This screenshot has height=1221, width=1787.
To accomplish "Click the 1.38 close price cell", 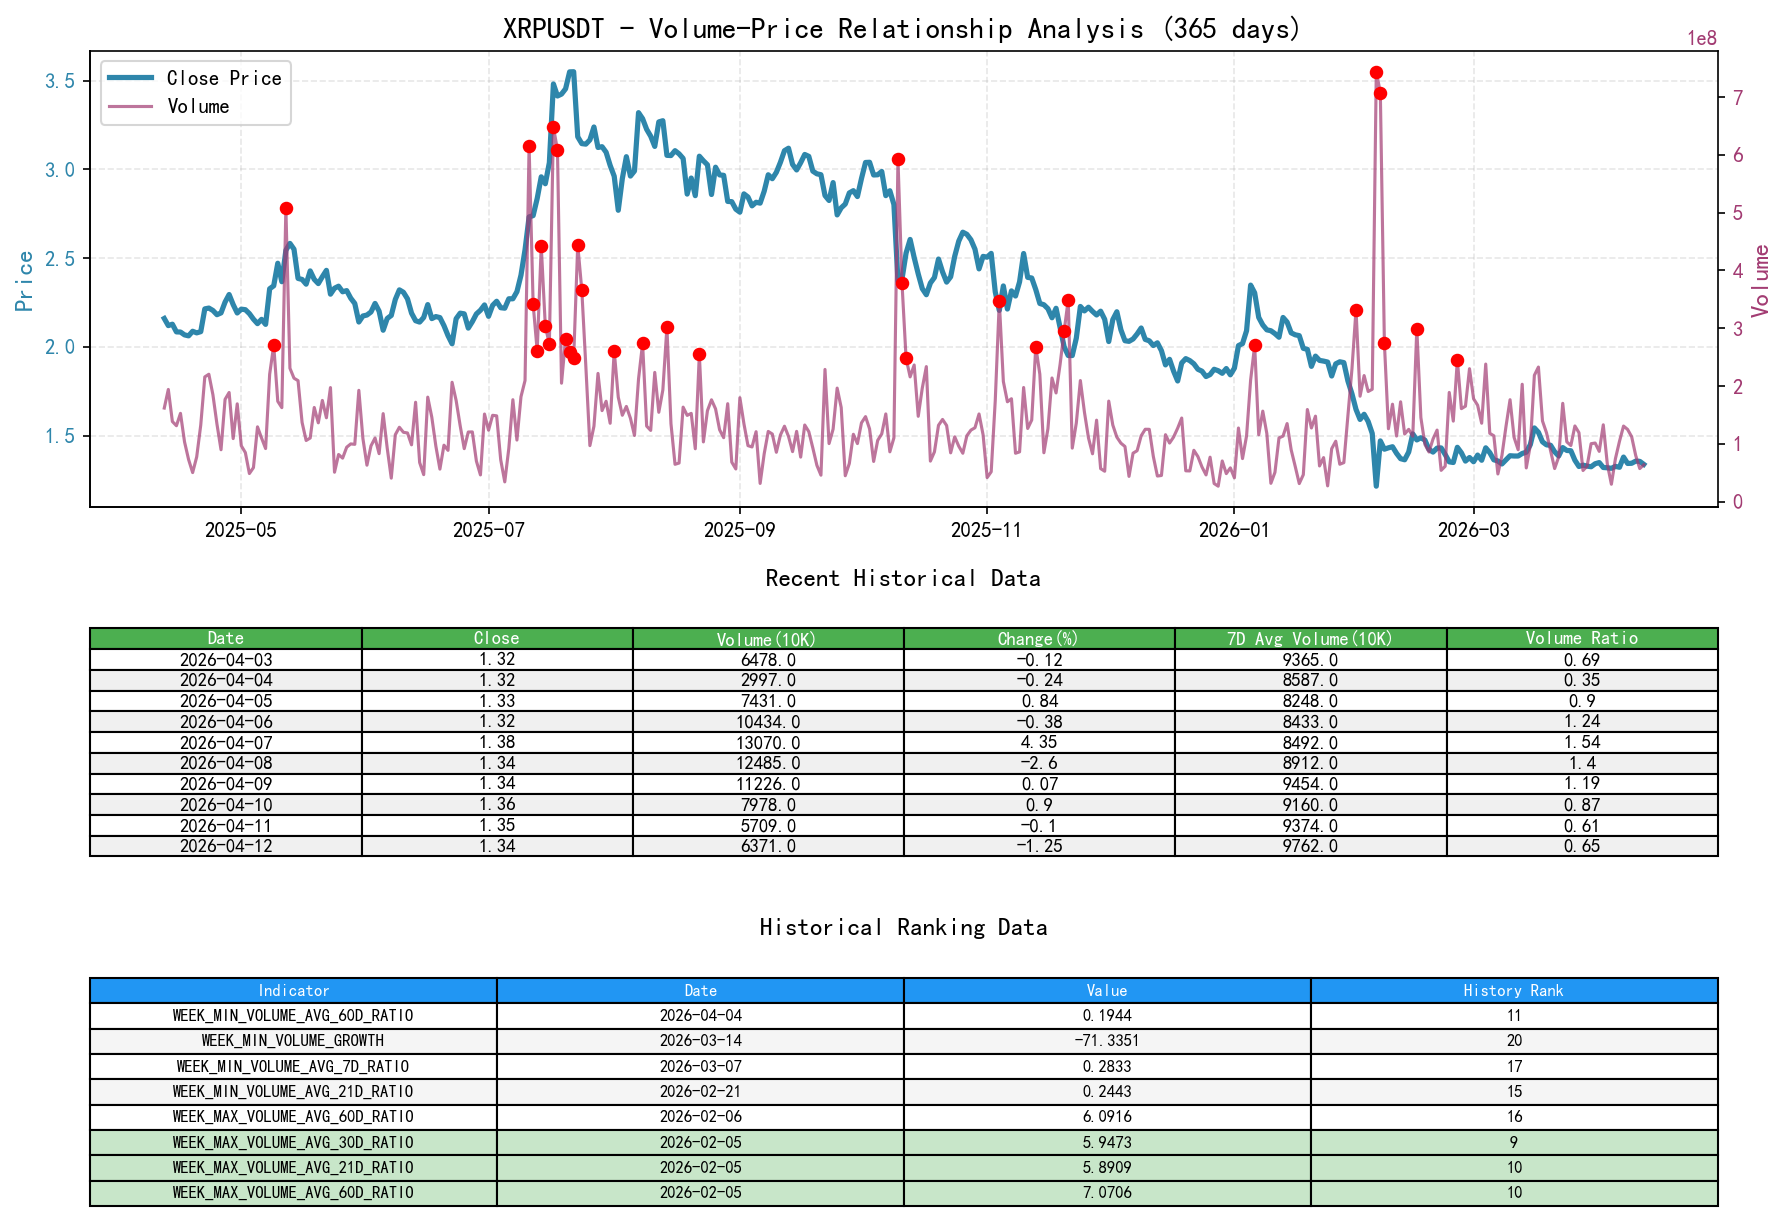I will 497,742.
